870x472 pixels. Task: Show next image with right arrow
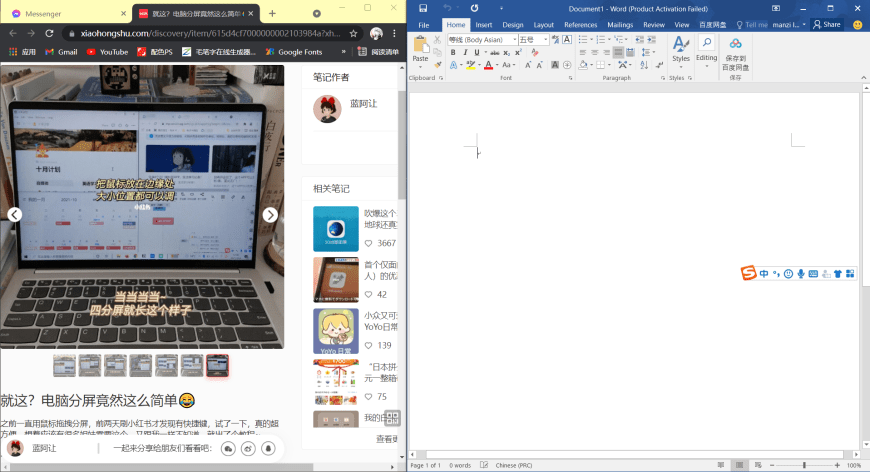270,215
